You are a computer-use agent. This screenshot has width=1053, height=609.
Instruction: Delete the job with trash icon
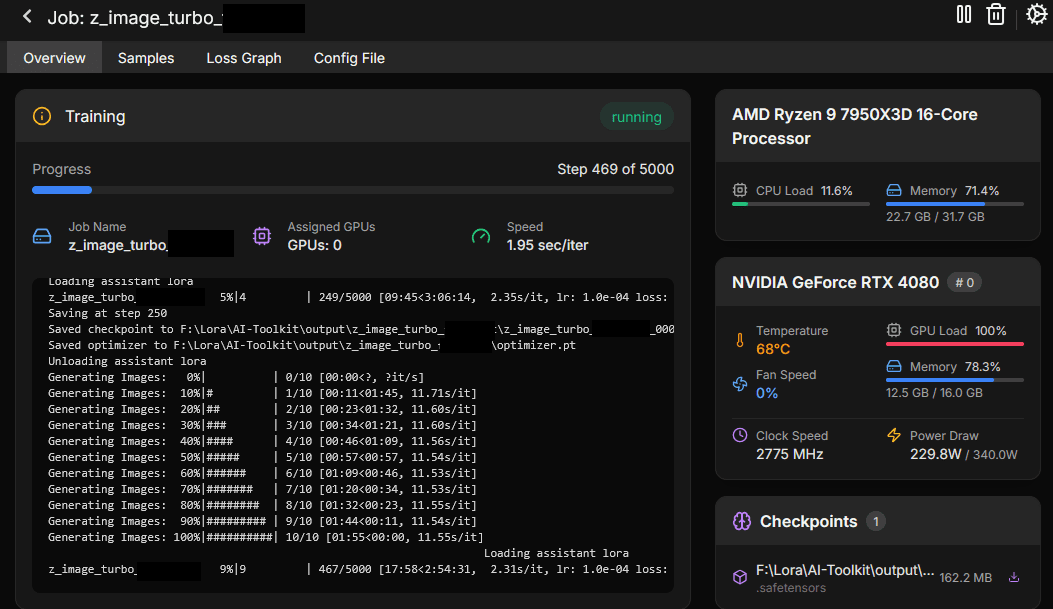(996, 15)
